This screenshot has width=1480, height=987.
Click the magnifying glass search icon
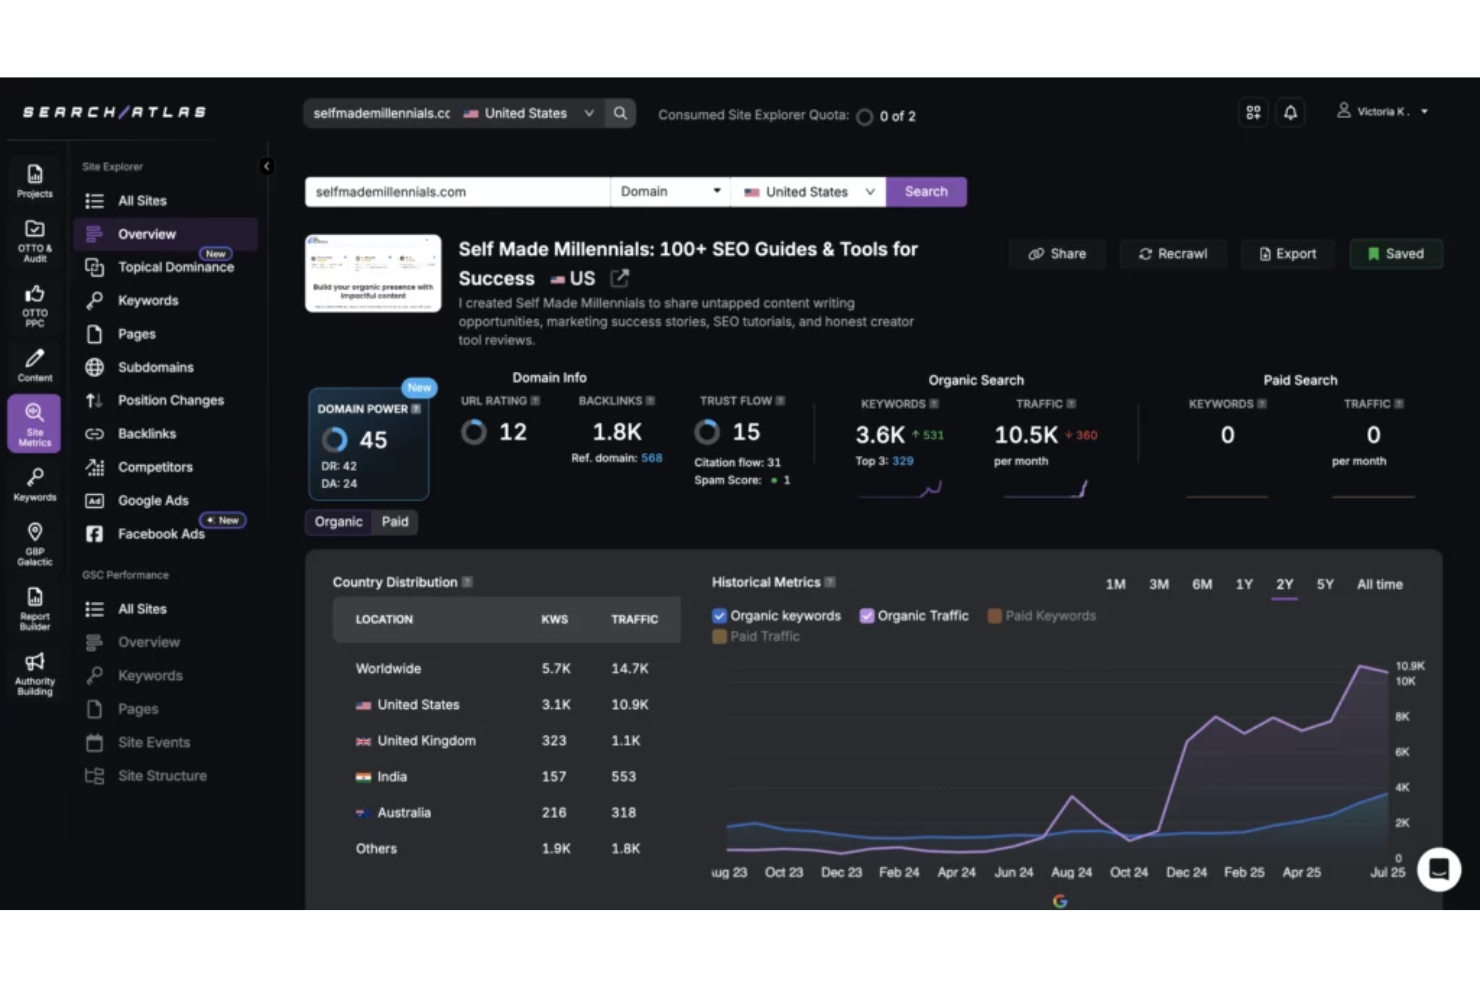[x=620, y=113]
